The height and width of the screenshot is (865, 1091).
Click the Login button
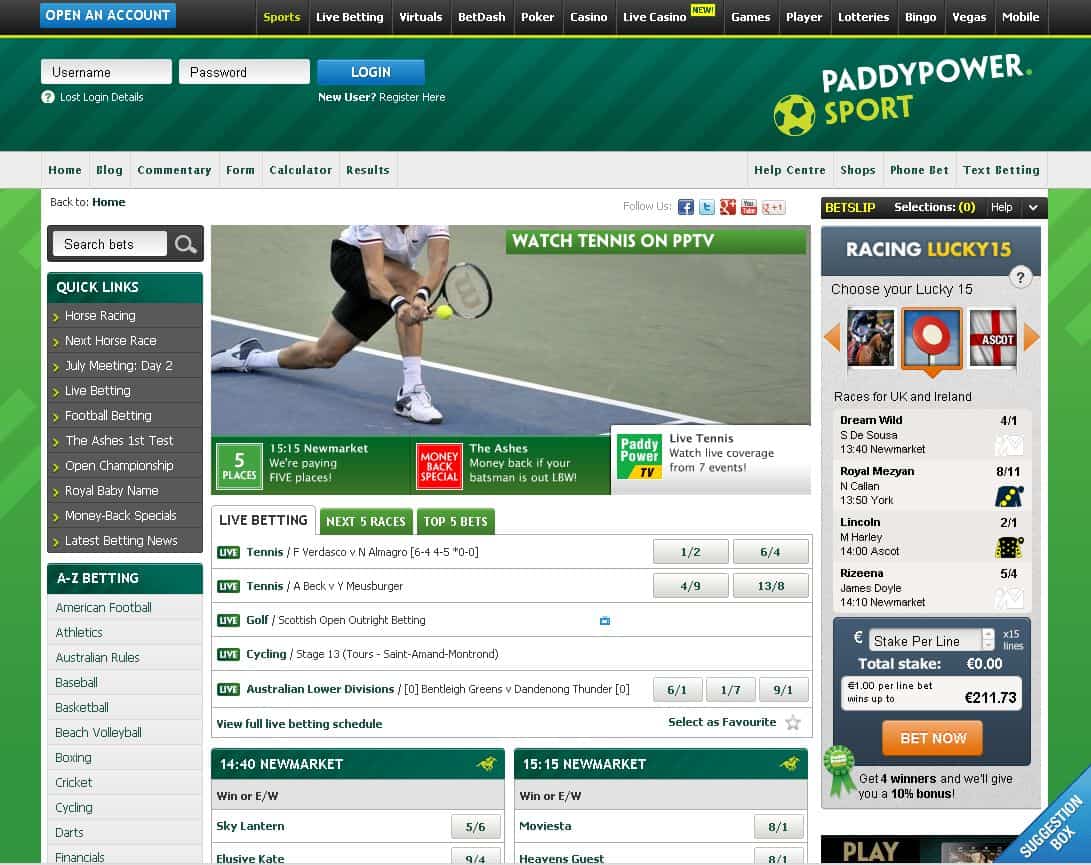371,72
